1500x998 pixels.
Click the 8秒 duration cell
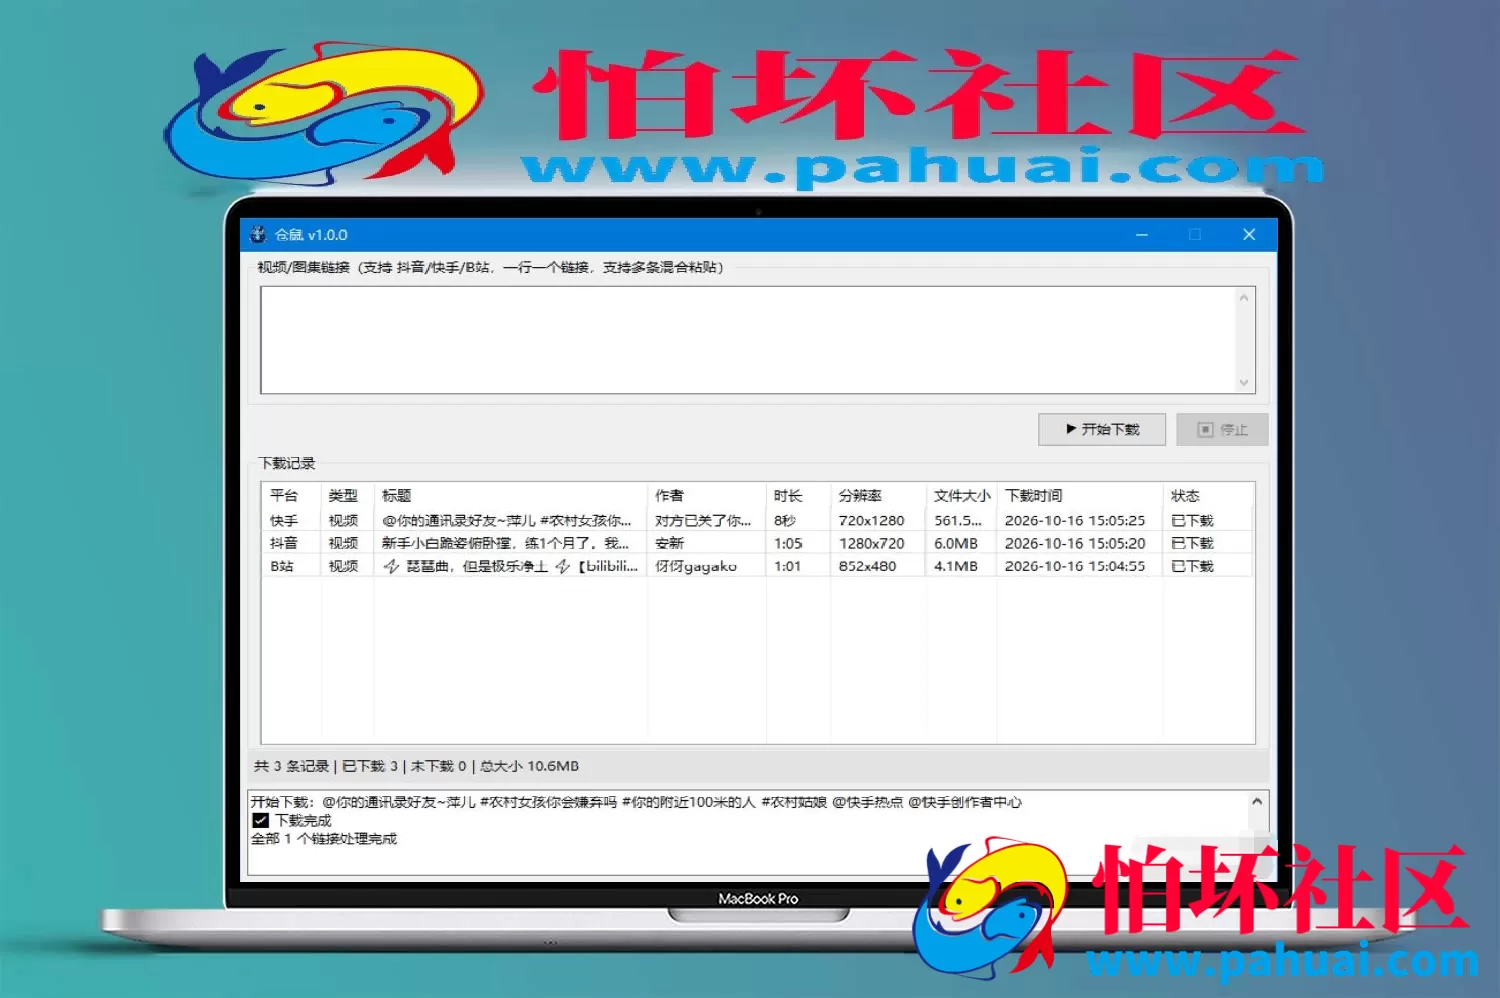[x=785, y=520]
